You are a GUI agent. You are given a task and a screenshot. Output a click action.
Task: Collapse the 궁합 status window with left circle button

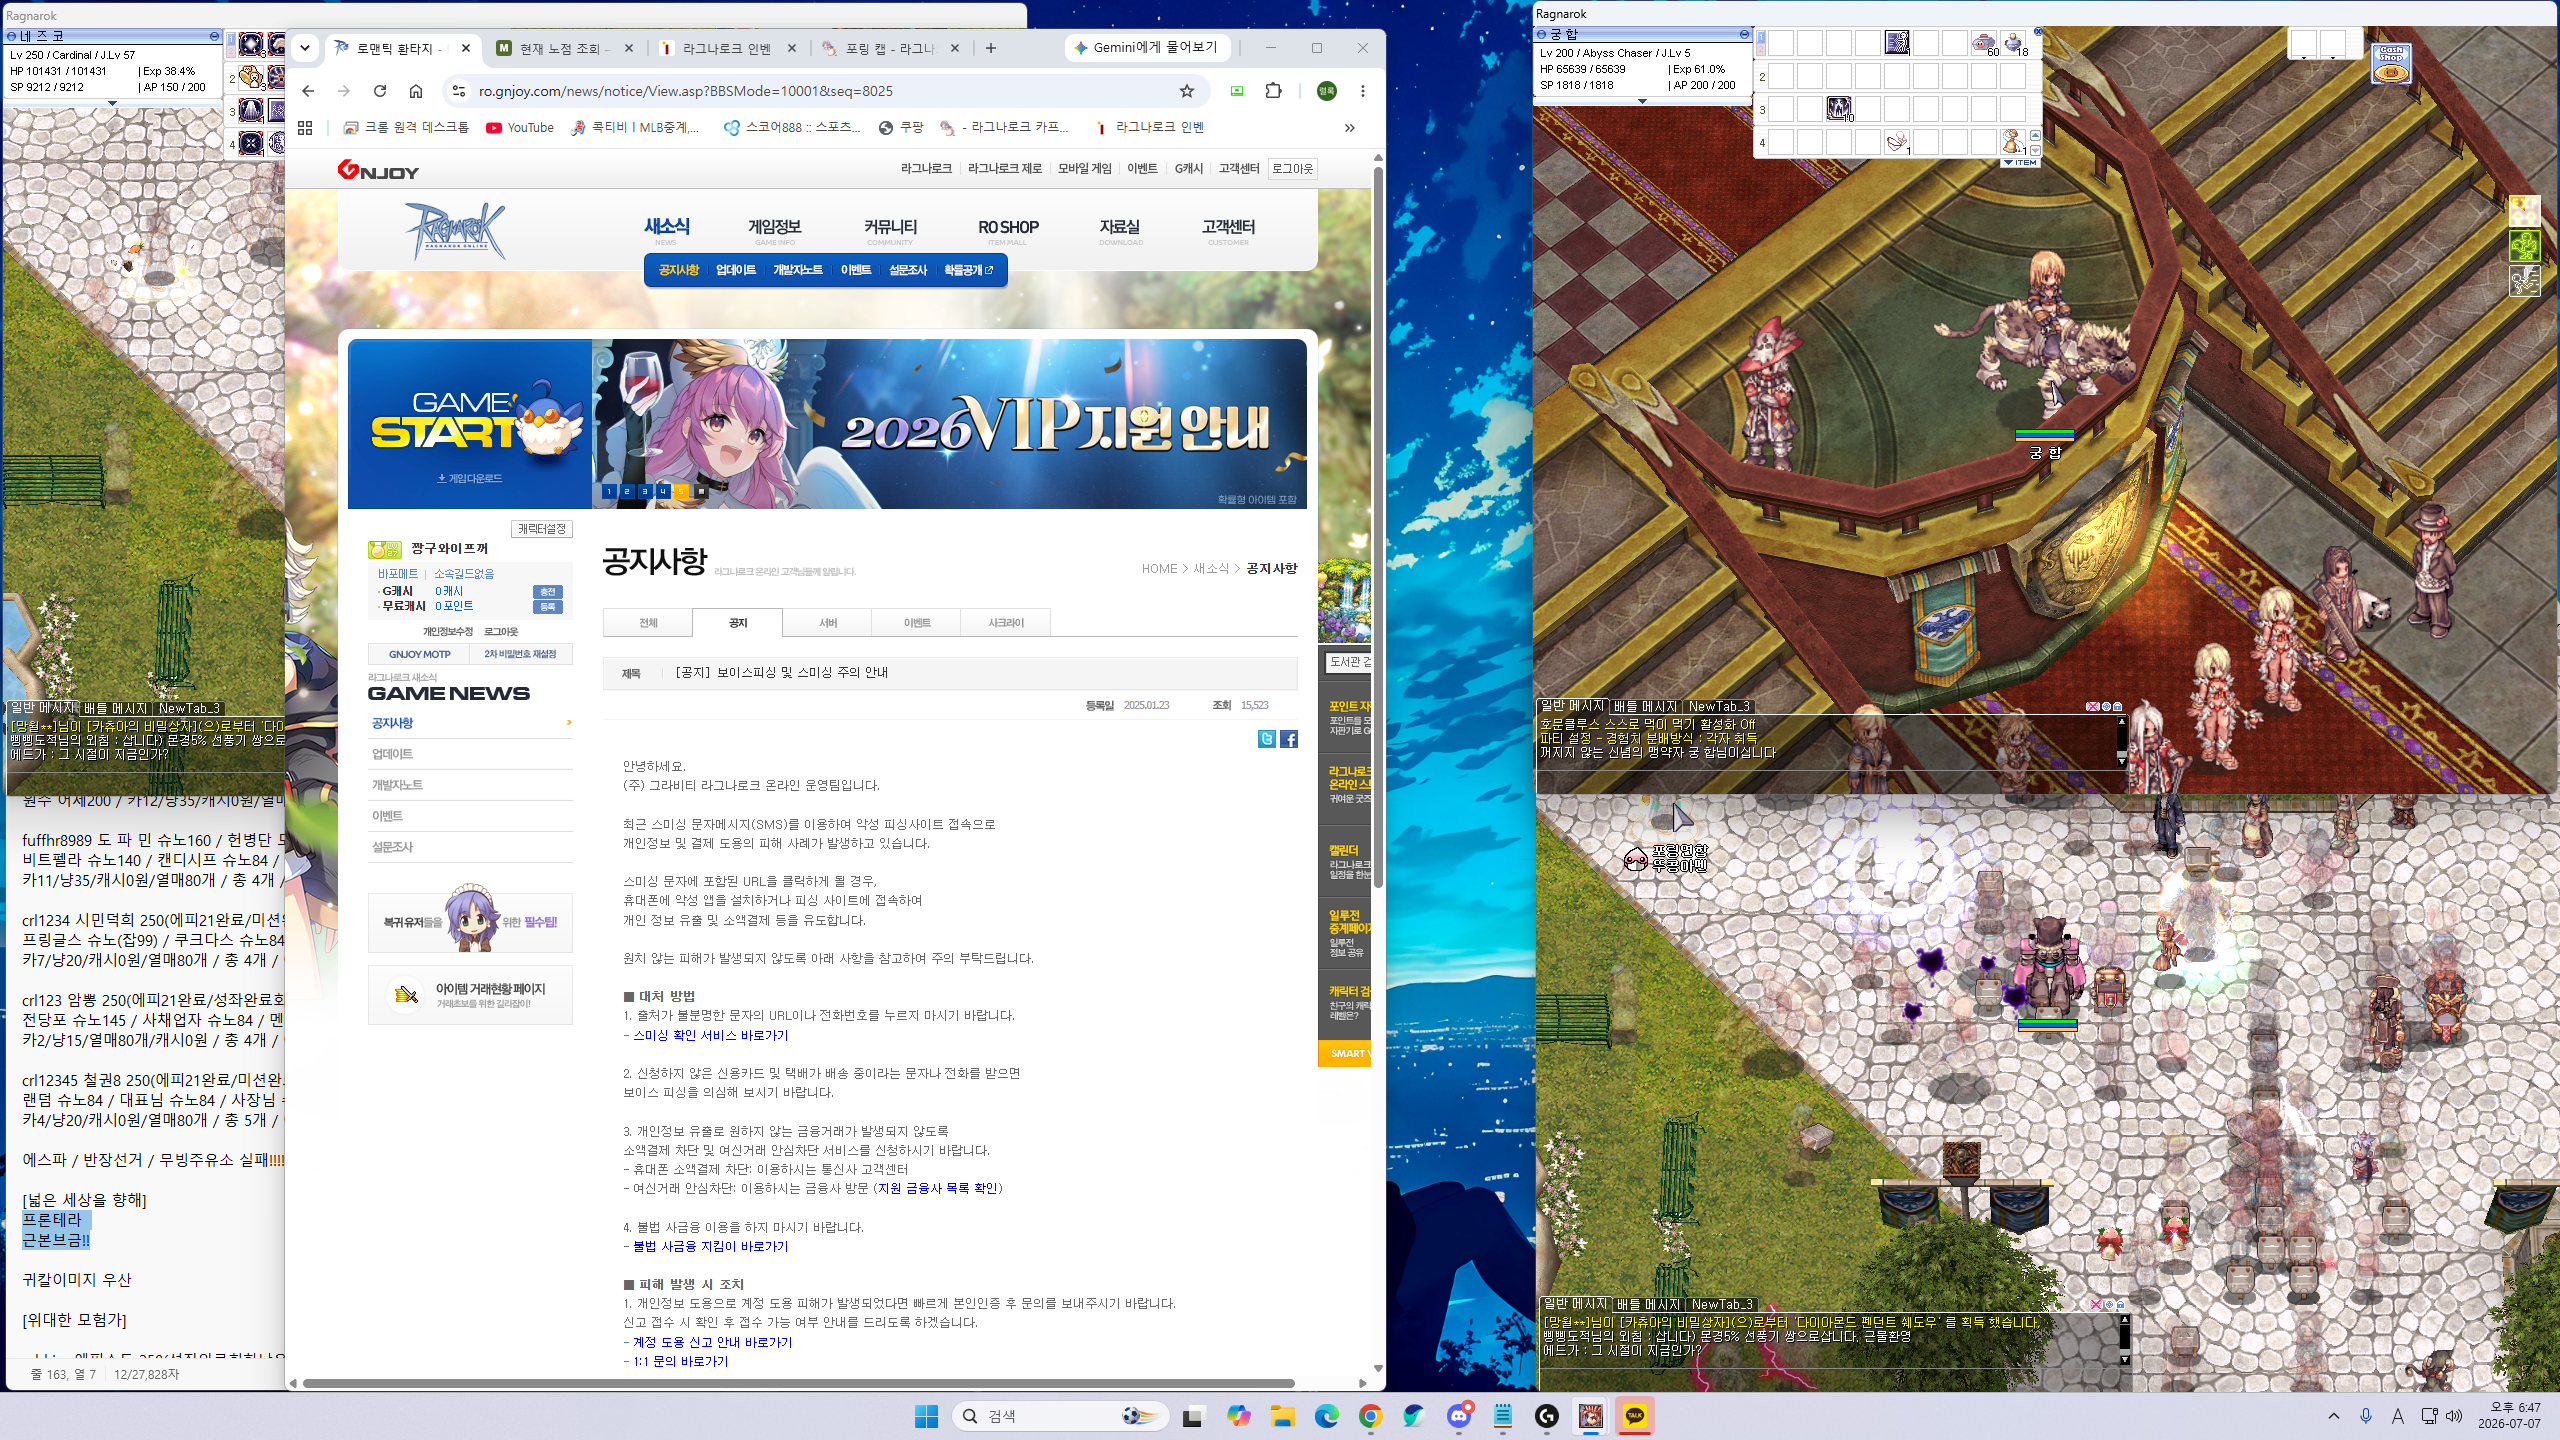tap(1541, 34)
